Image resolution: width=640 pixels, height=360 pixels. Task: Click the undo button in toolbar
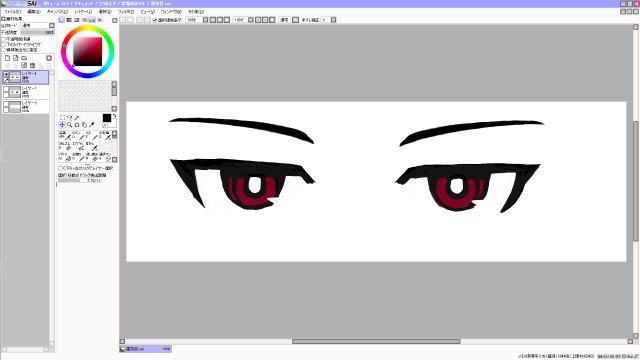click(123, 20)
